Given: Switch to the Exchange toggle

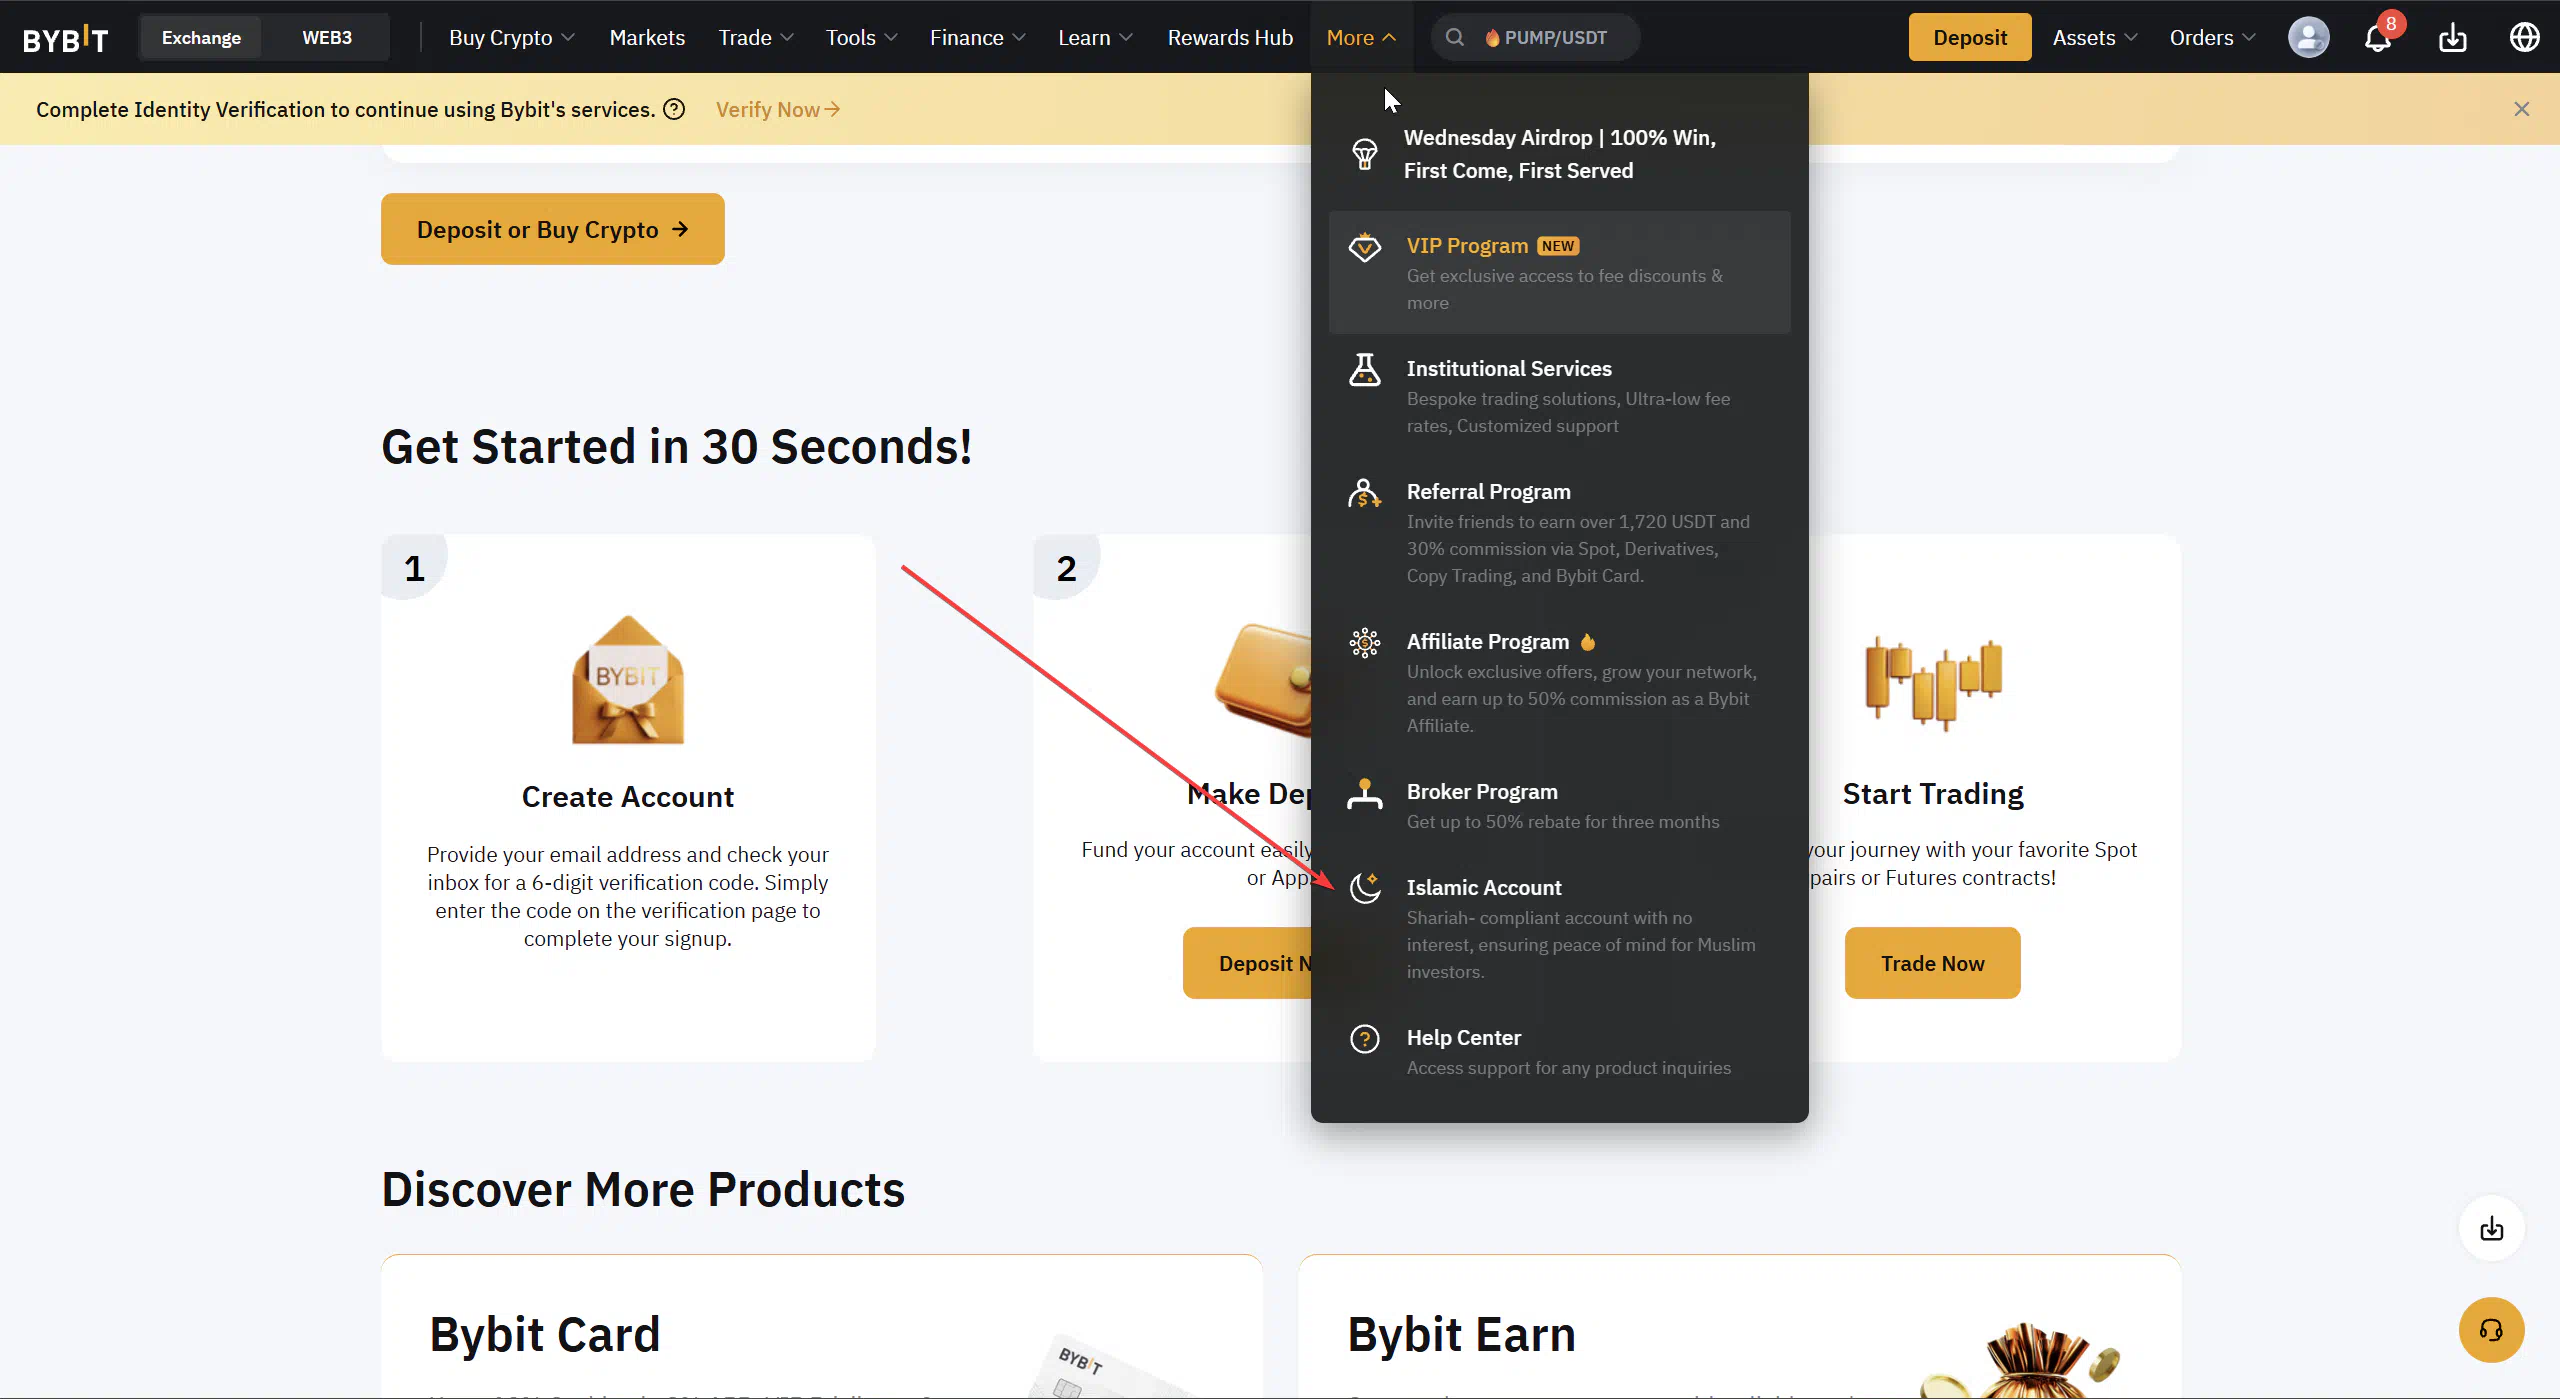Looking at the screenshot, I should [201, 38].
